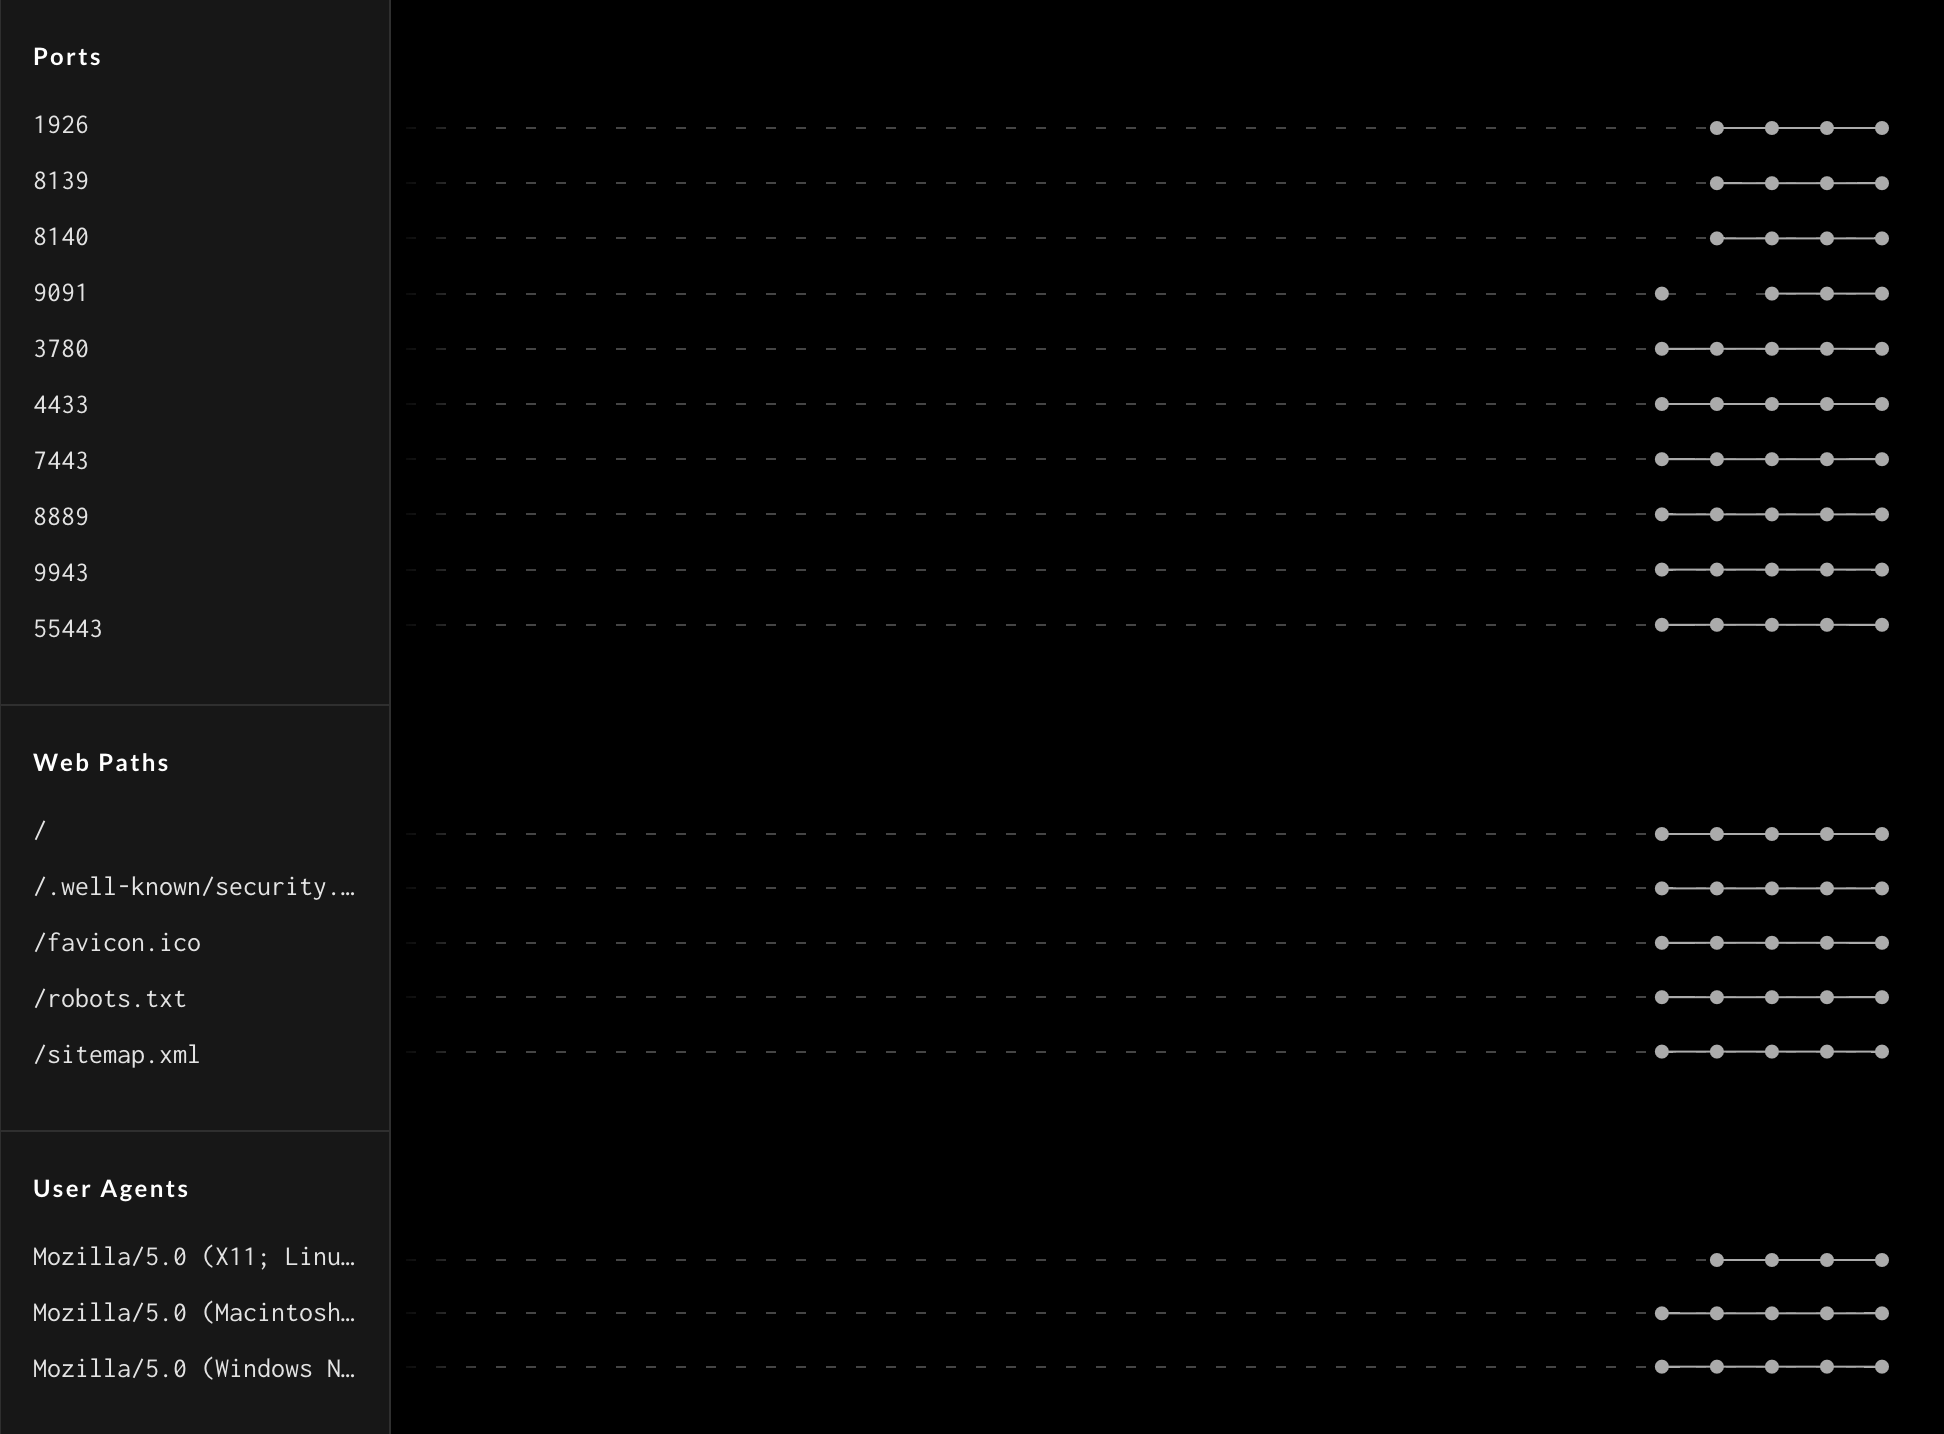Click the last data point on /robots.txt sparkline
This screenshot has height=1434, width=1944.
[1881, 997]
